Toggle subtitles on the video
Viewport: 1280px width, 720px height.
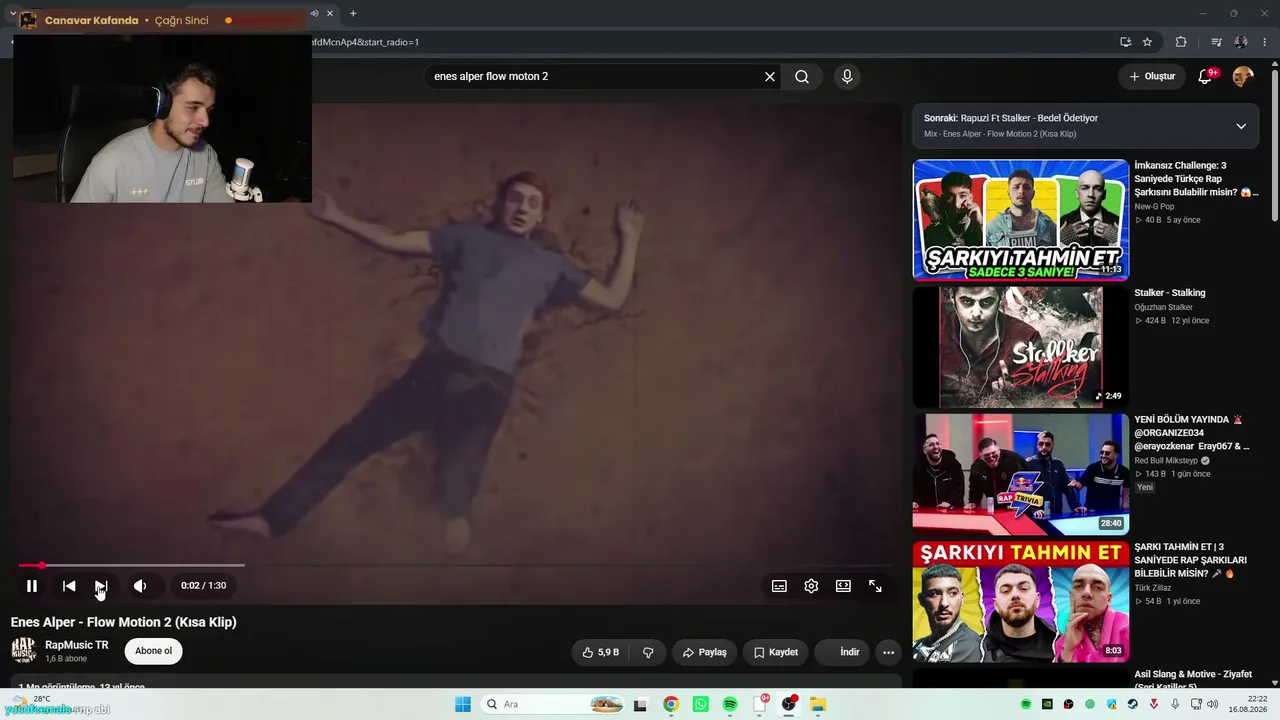coord(779,586)
